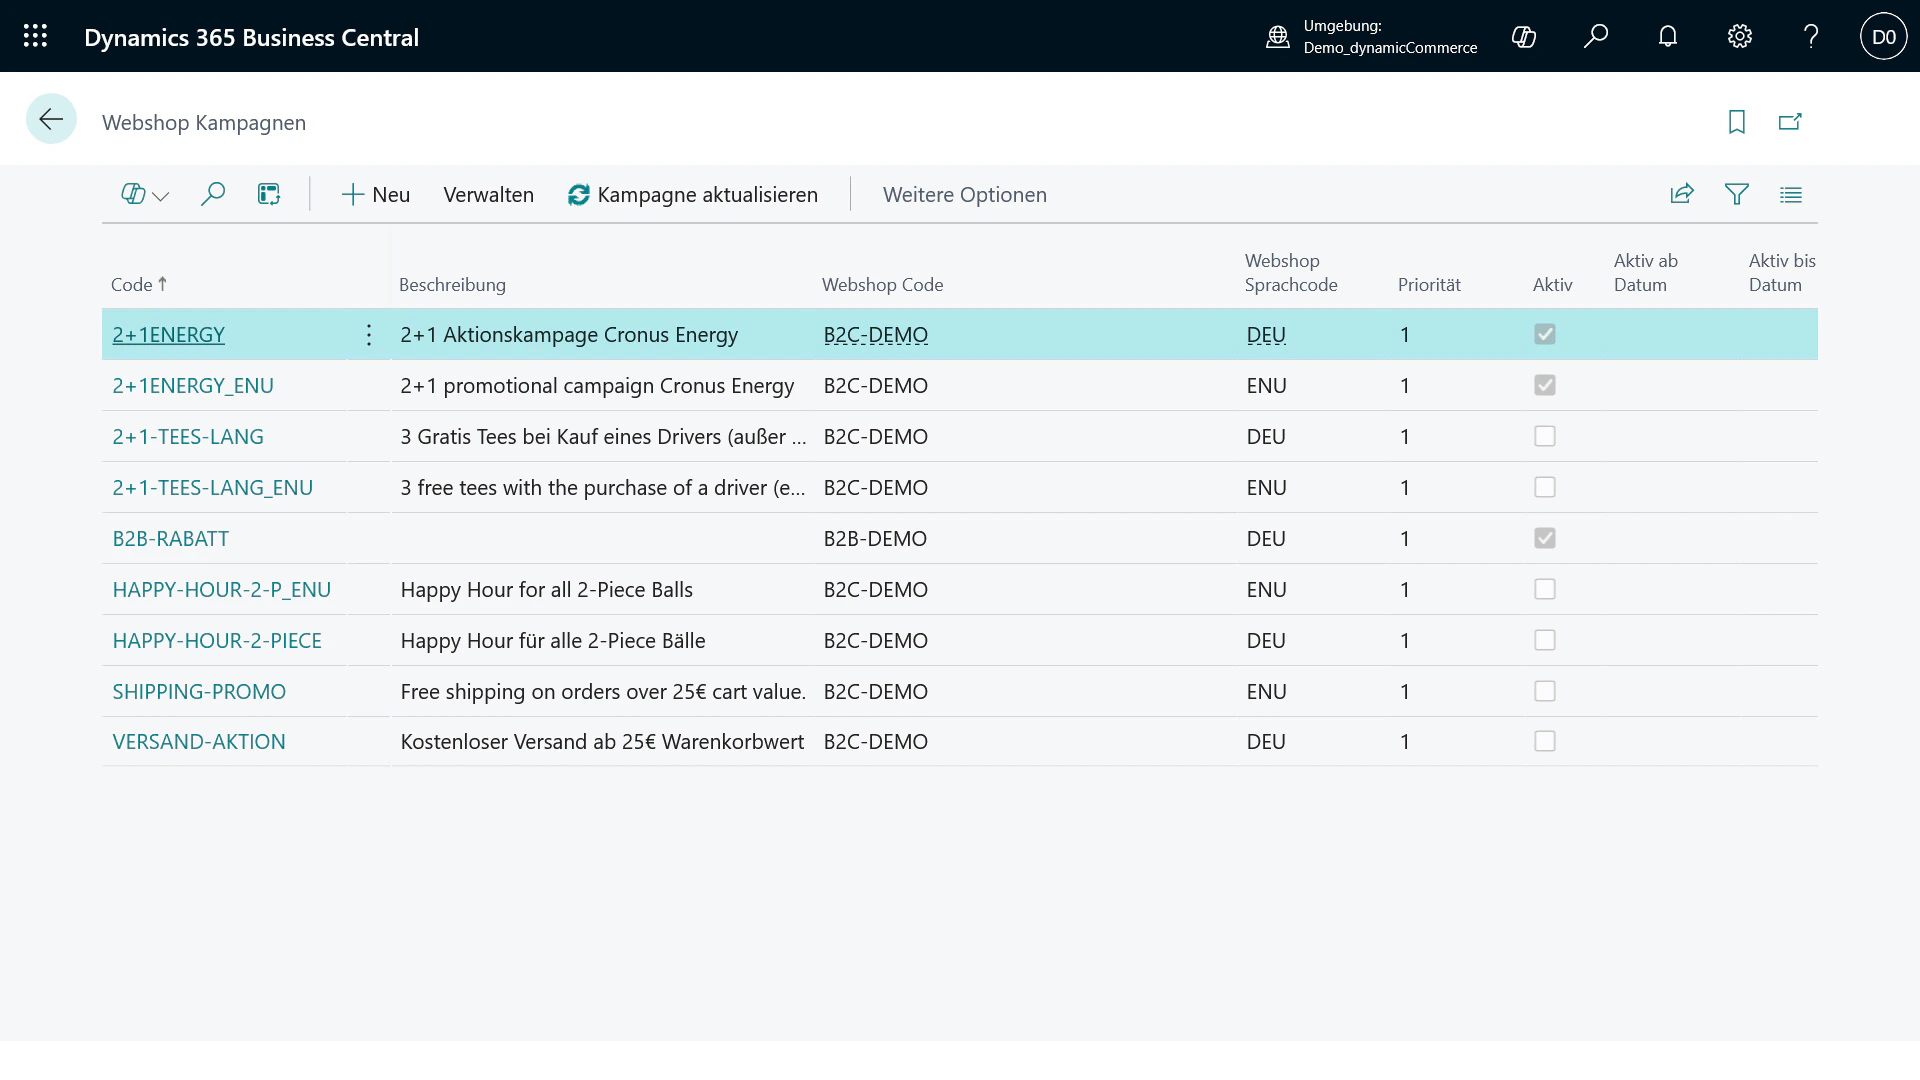1920x1080 pixels.
Task: Search the list with toolbar magnifier
Action: 213,194
